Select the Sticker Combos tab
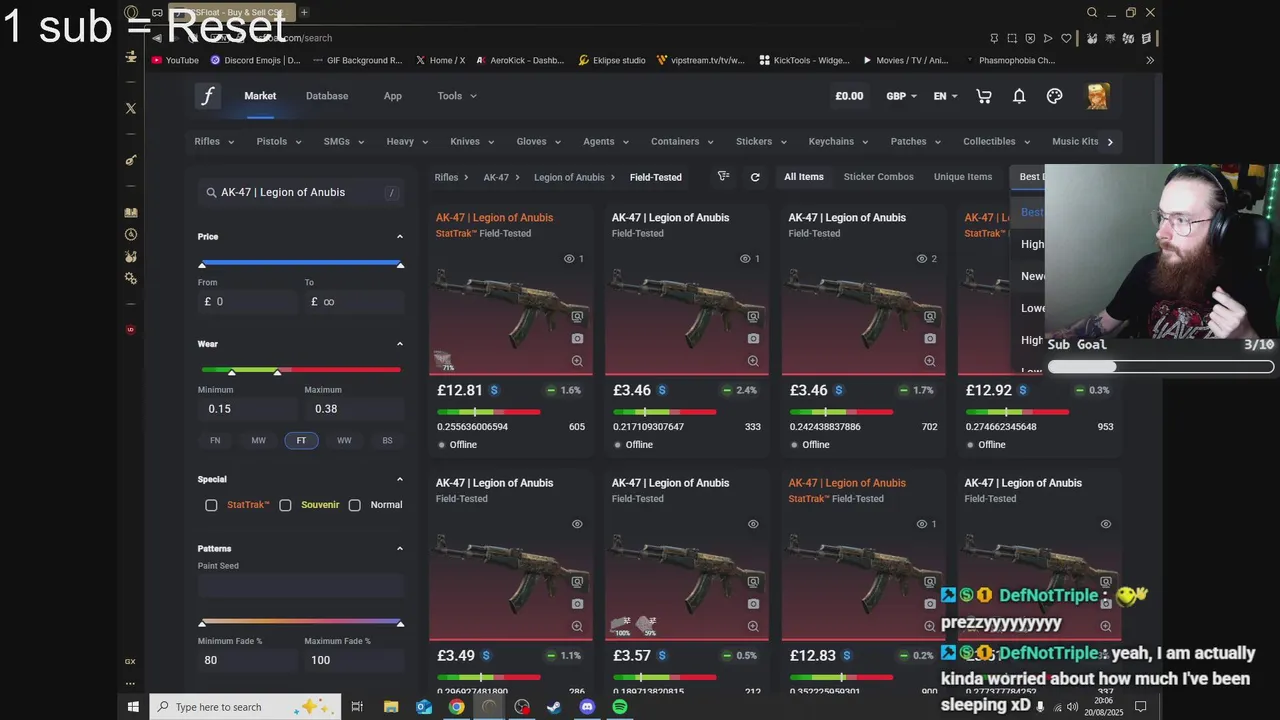This screenshot has height=720, width=1280. click(879, 177)
